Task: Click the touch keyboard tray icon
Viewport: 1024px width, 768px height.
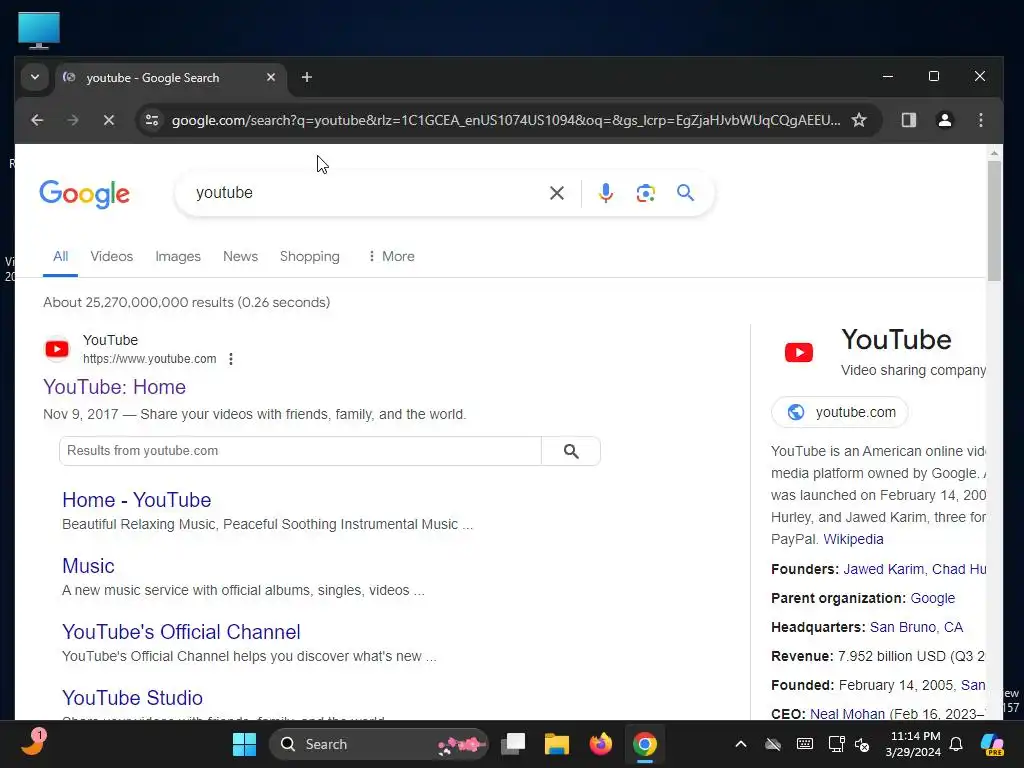Action: click(805, 744)
